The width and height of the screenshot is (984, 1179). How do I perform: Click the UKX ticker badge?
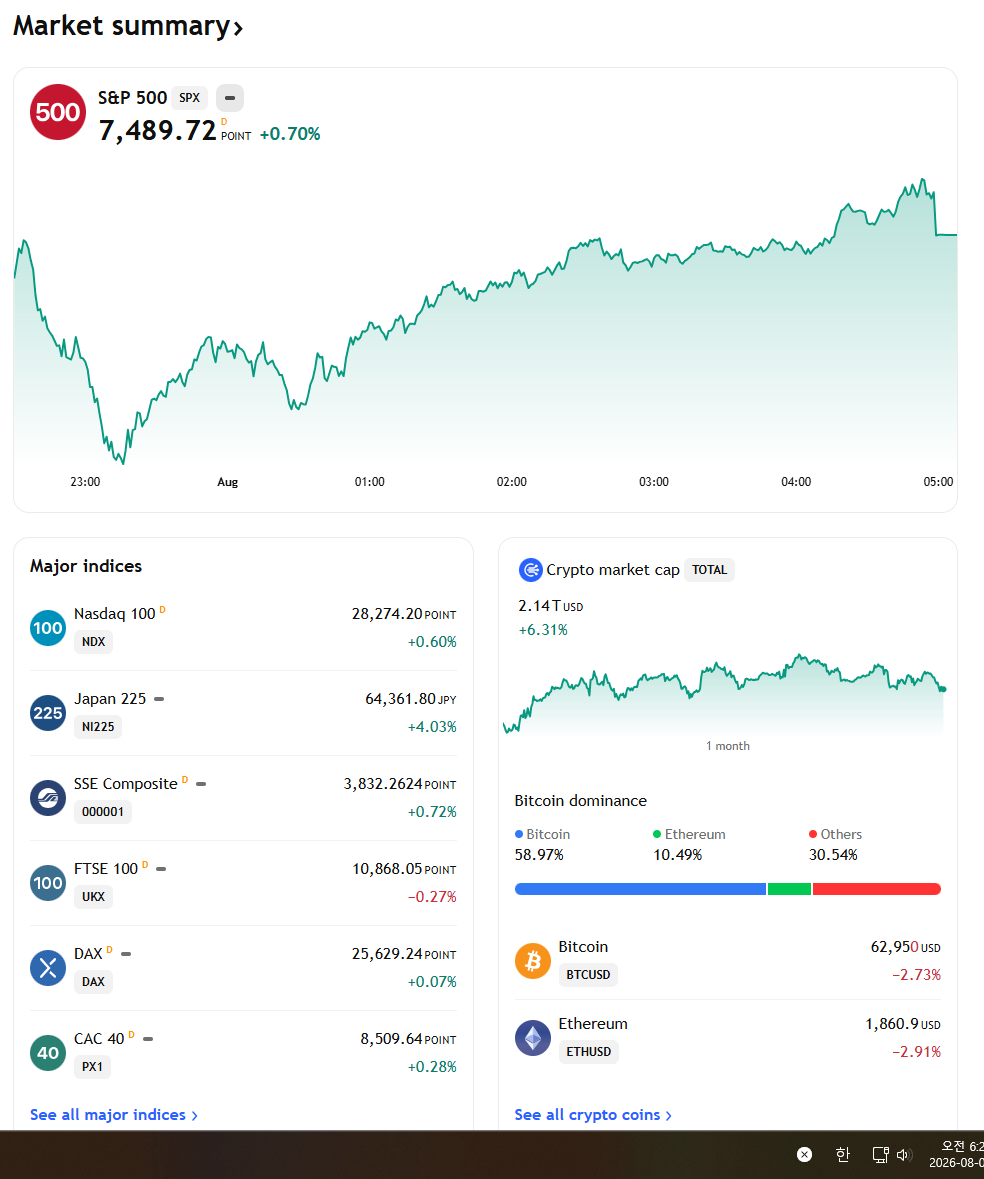93,897
